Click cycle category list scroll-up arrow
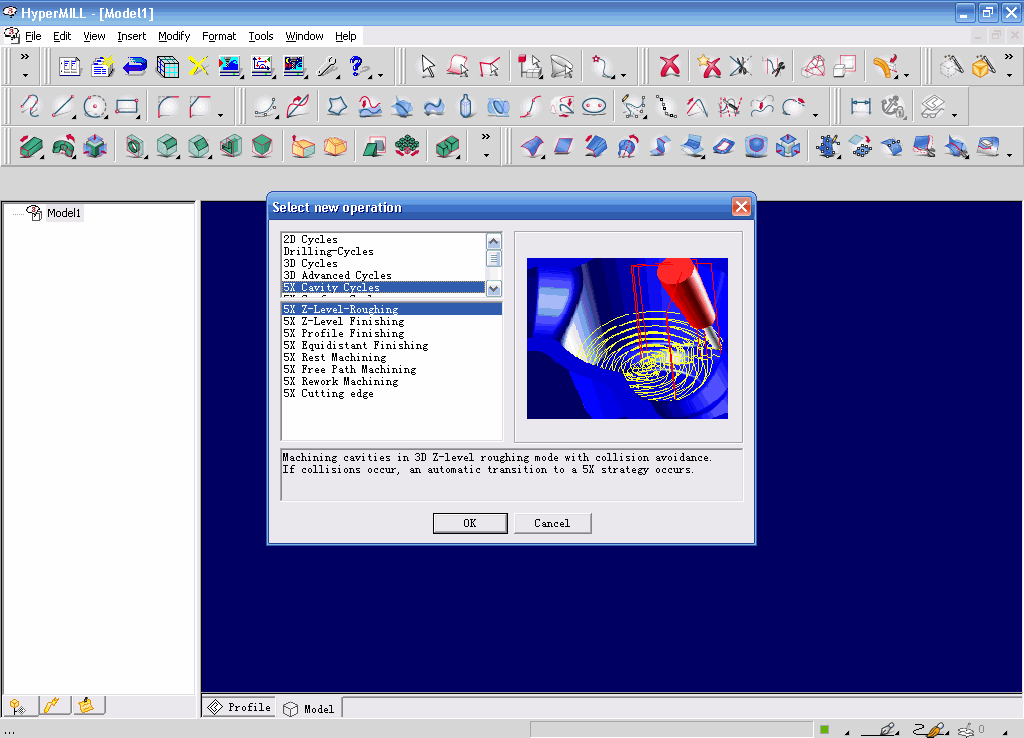The image size is (1024, 738). tap(494, 242)
